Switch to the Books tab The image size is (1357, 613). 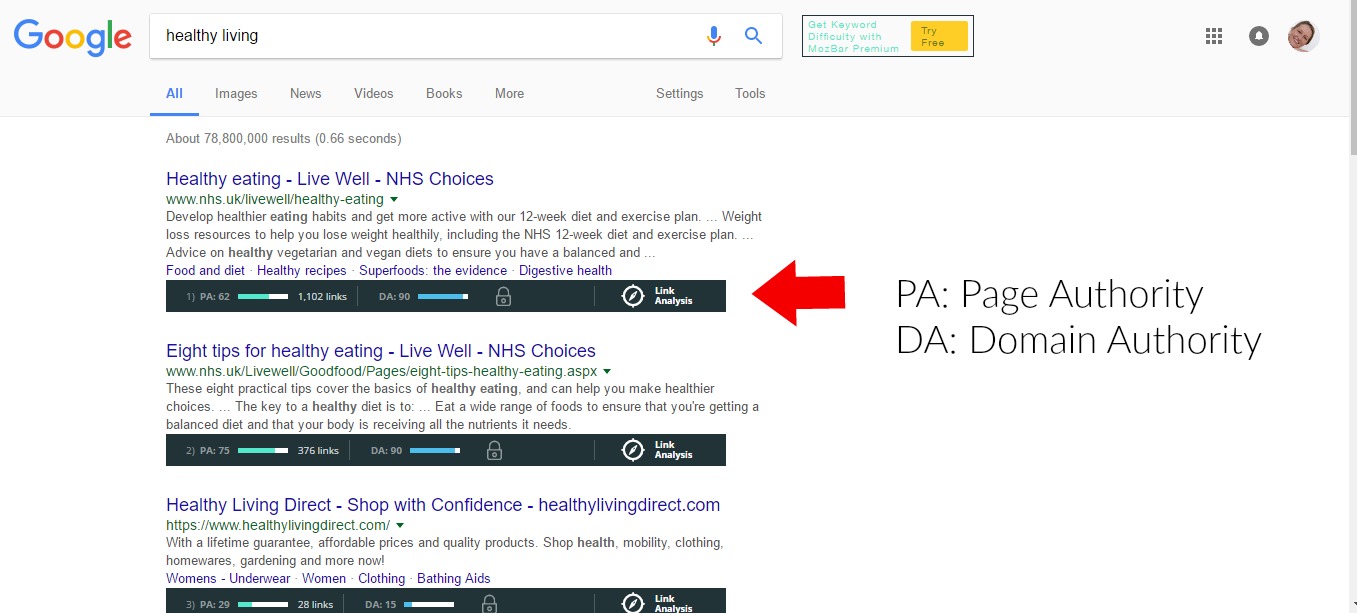(x=444, y=94)
